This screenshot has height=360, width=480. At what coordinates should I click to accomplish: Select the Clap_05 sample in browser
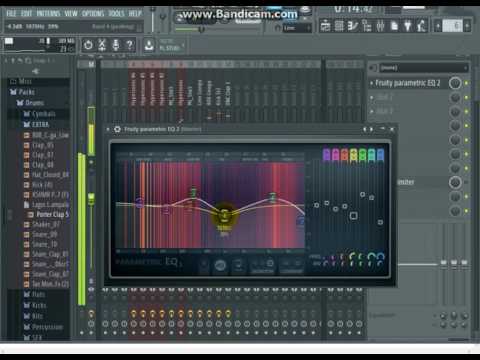coord(39,145)
